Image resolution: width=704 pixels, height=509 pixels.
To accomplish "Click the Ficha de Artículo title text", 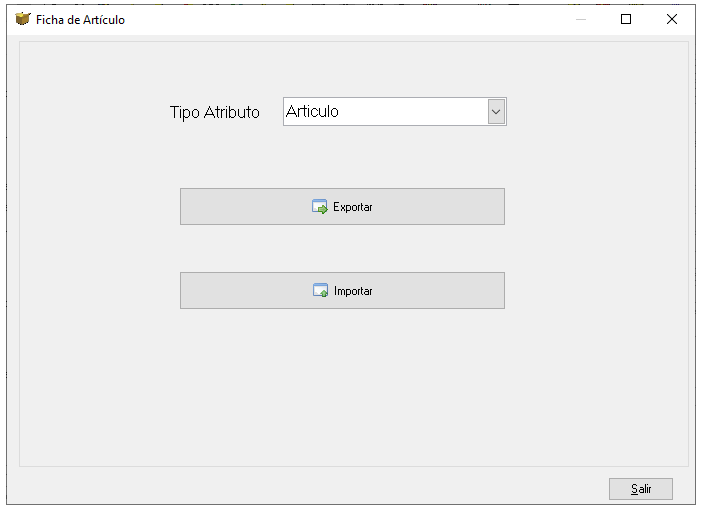I will point(80,20).
